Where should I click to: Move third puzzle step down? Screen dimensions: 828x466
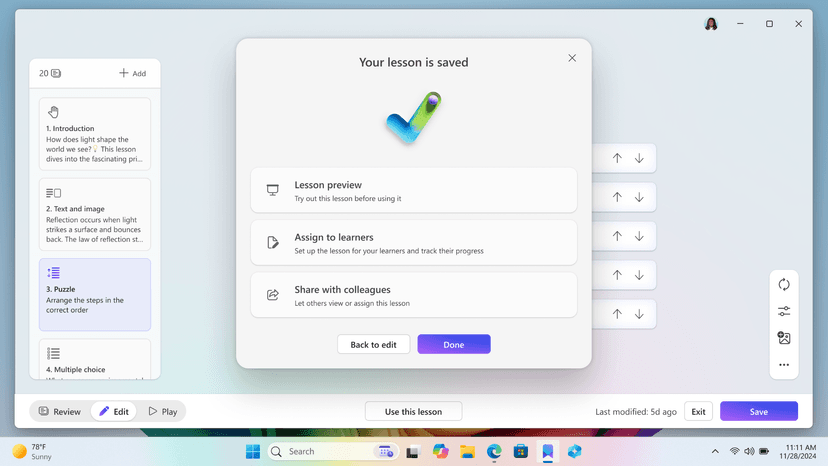pyautogui.click(x=639, y=236)
